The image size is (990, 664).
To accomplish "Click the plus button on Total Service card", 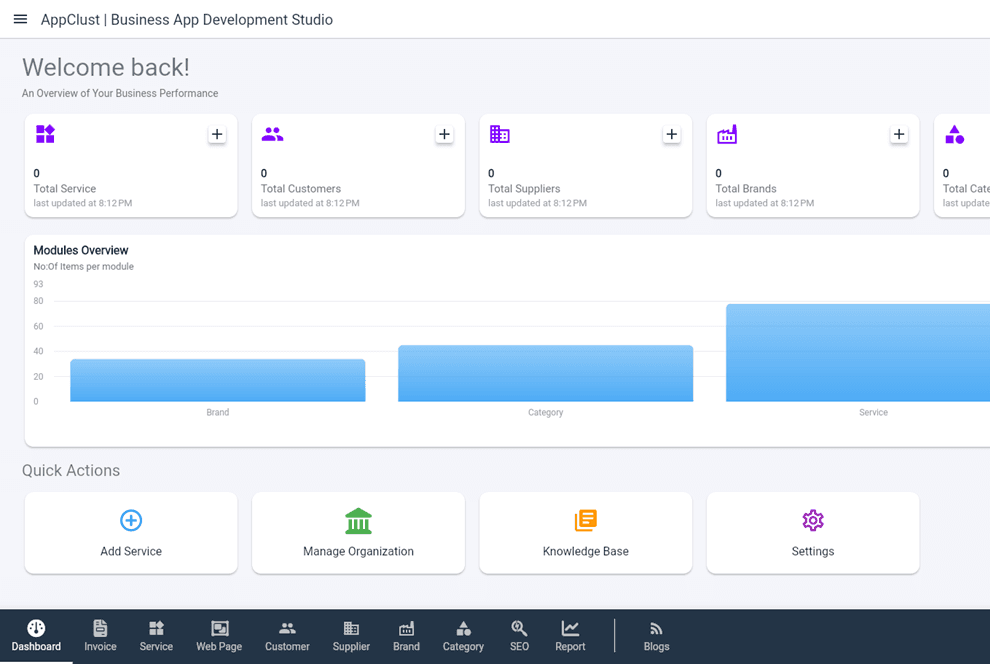I will pos(217,134).
